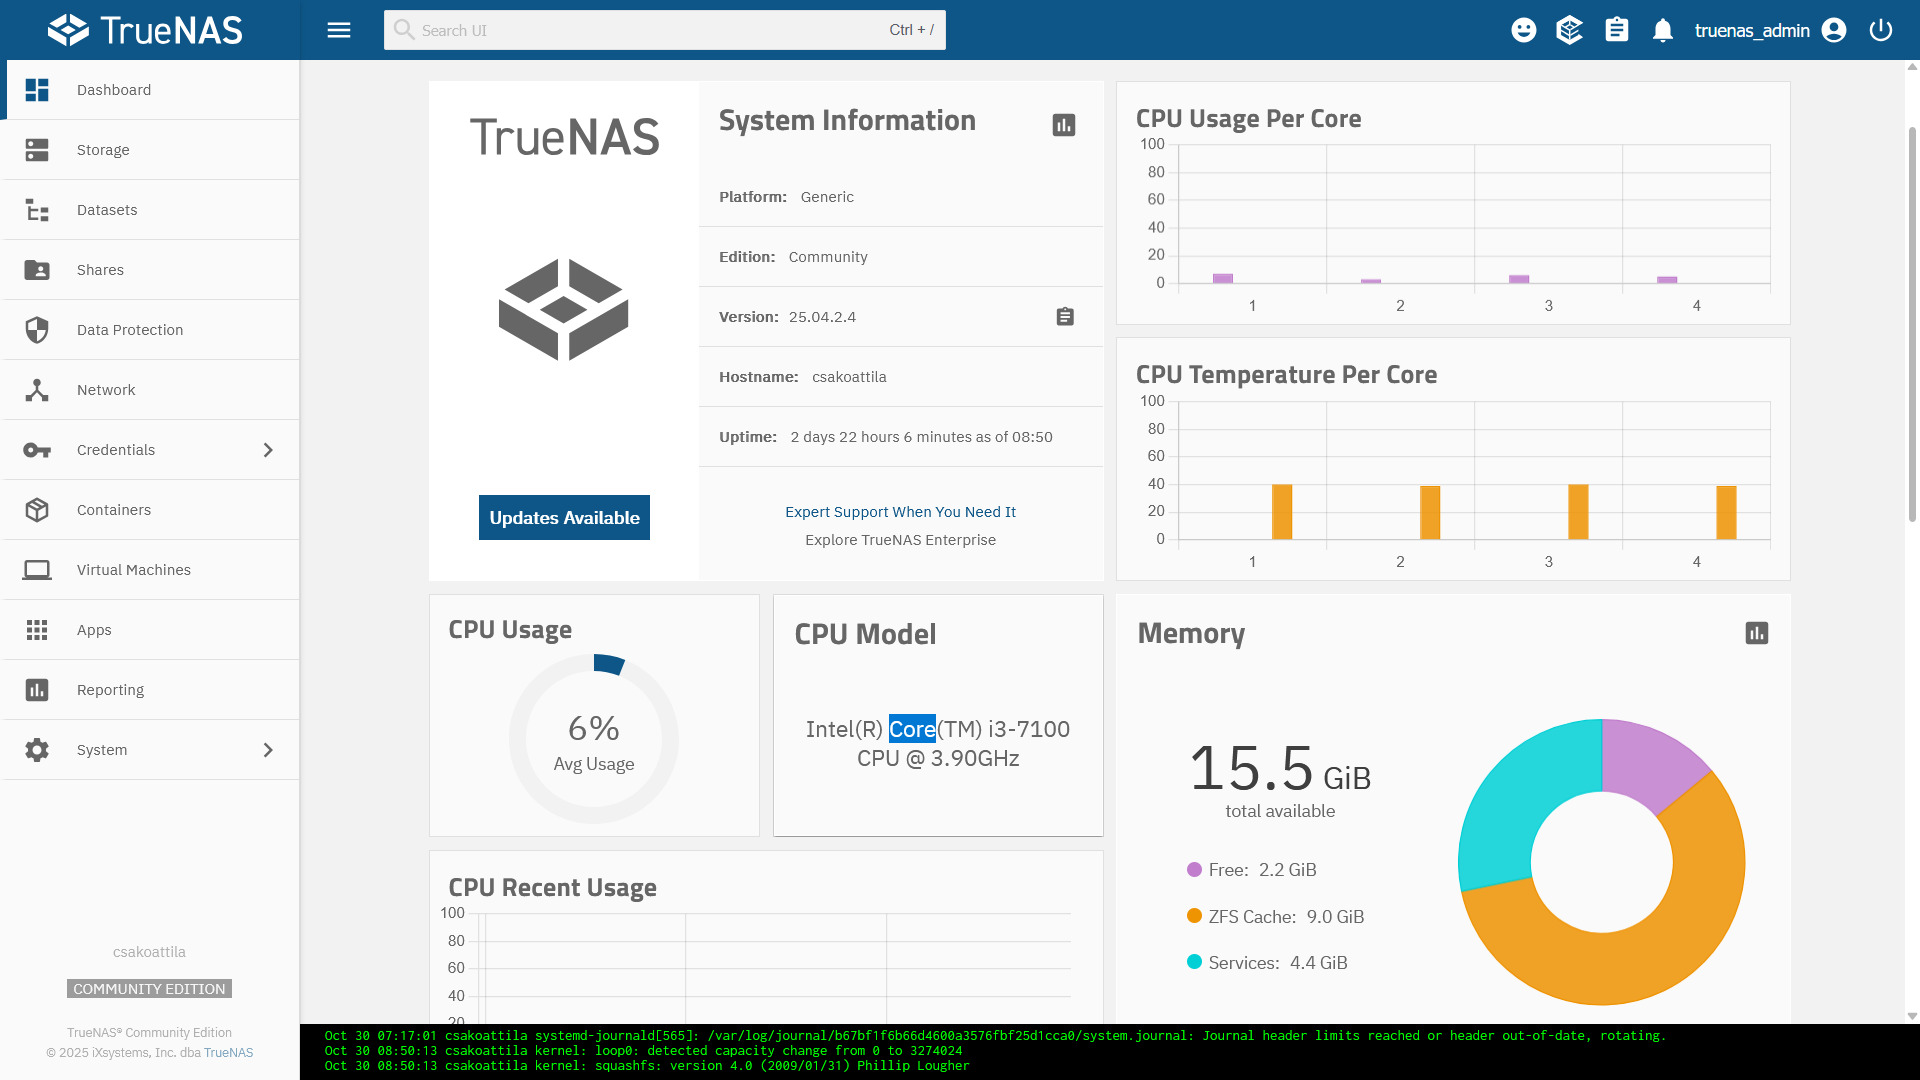Expand the Credentials menu chevron
Viewport: 1920px width, 1080px height.
(x=267, y=450)
